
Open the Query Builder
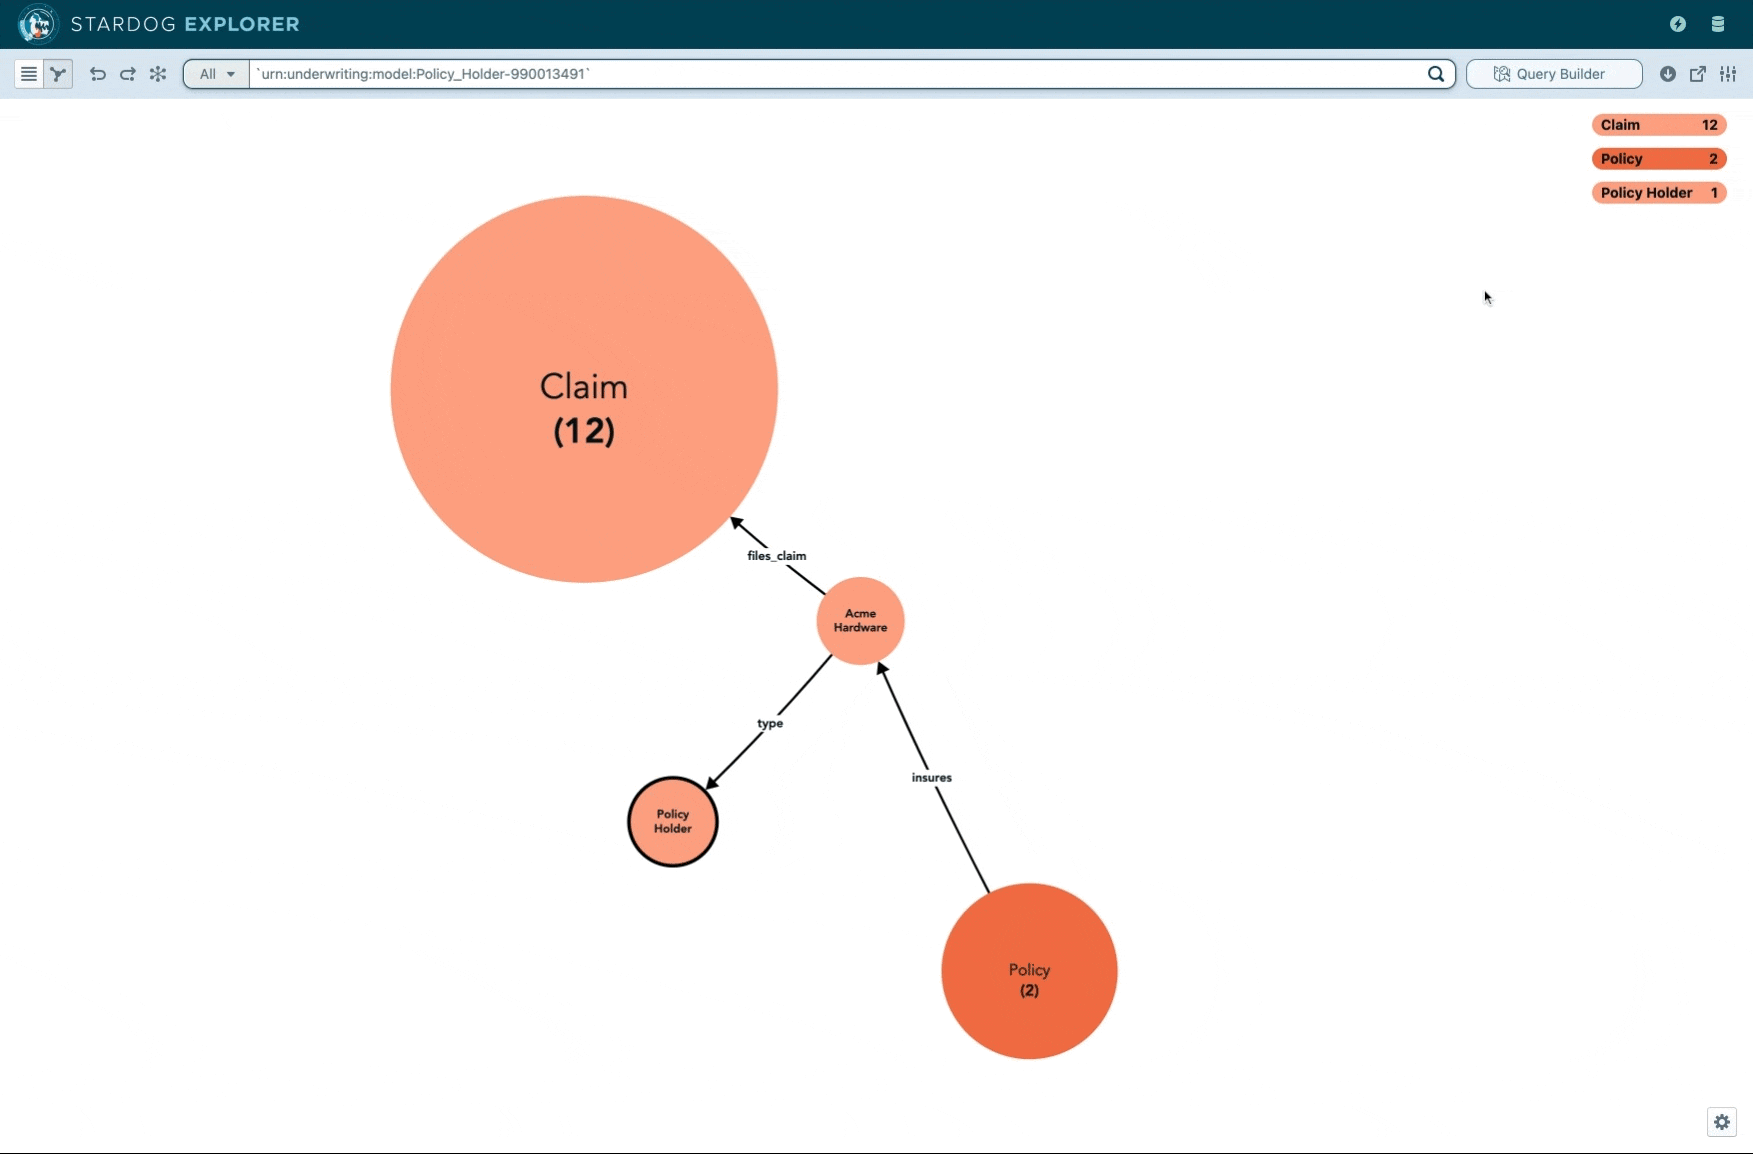pos(1553,74)
